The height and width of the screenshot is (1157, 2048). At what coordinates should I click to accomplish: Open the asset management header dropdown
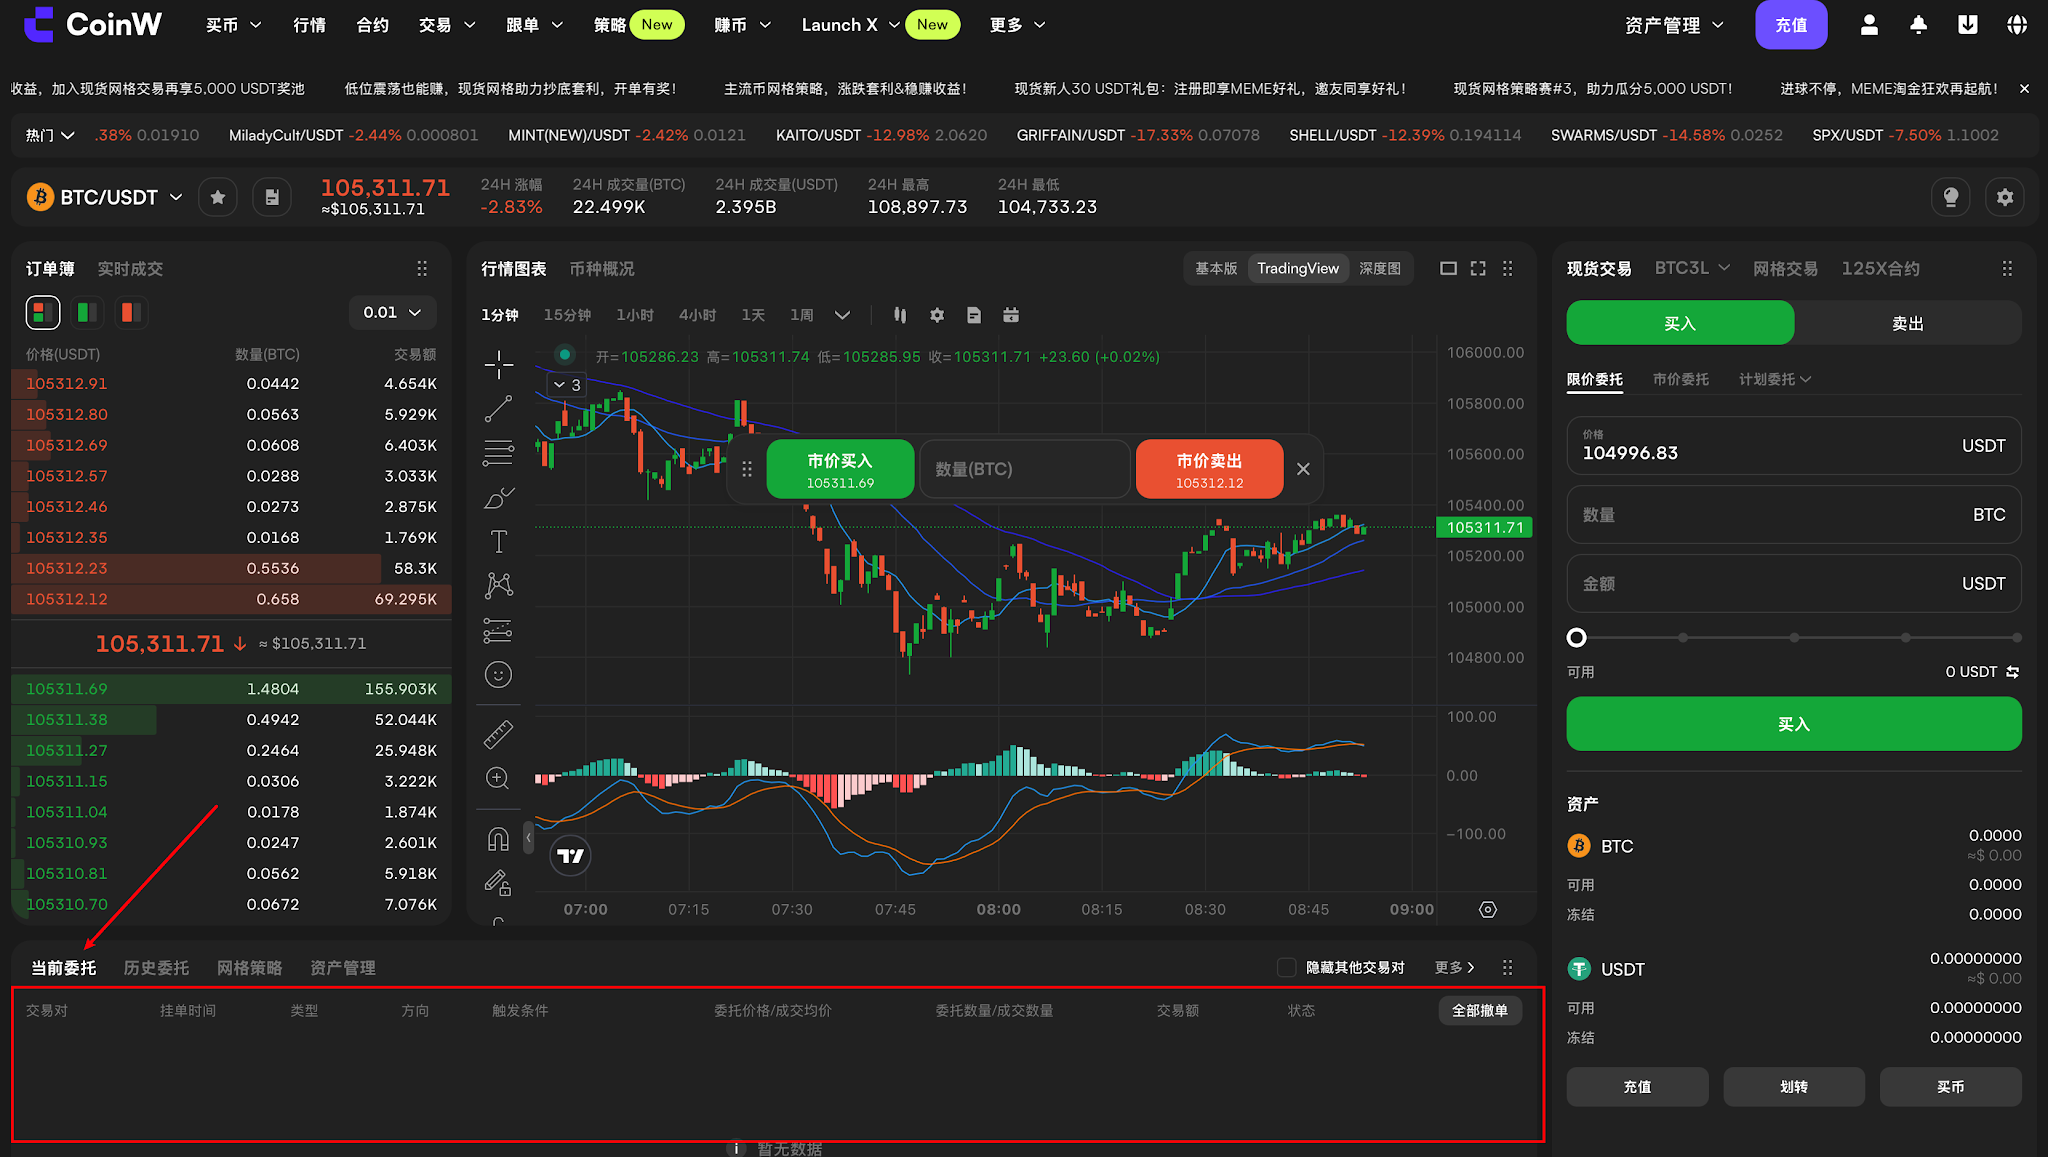point(1674,25)
